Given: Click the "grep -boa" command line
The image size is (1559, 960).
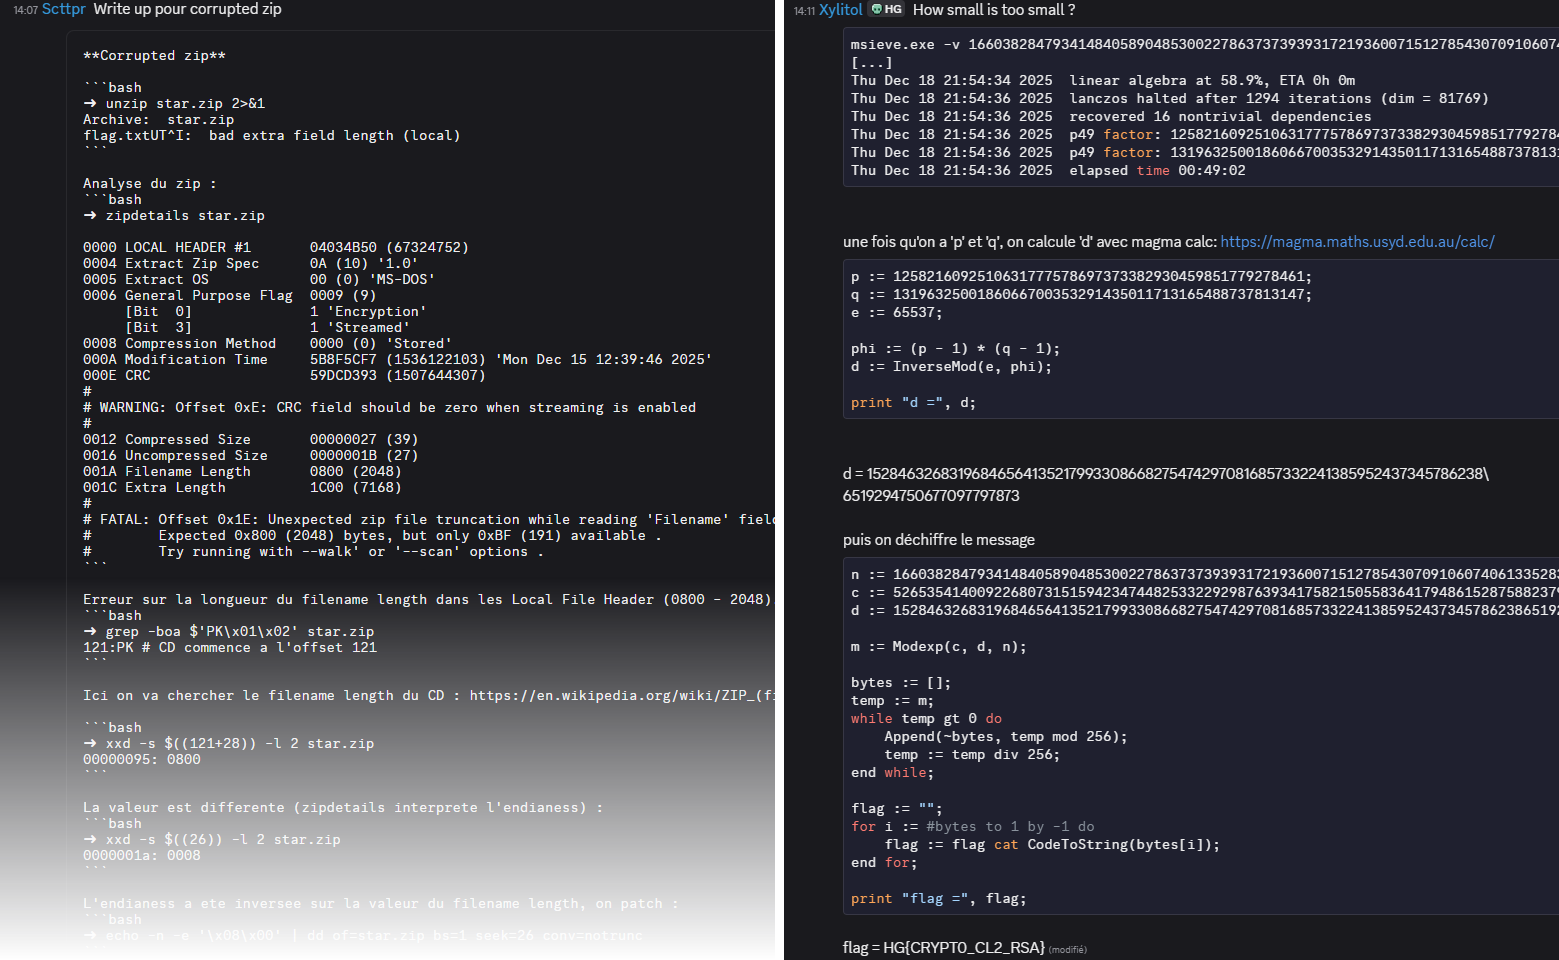Looking at the screenshot, I should coord(239,632).
